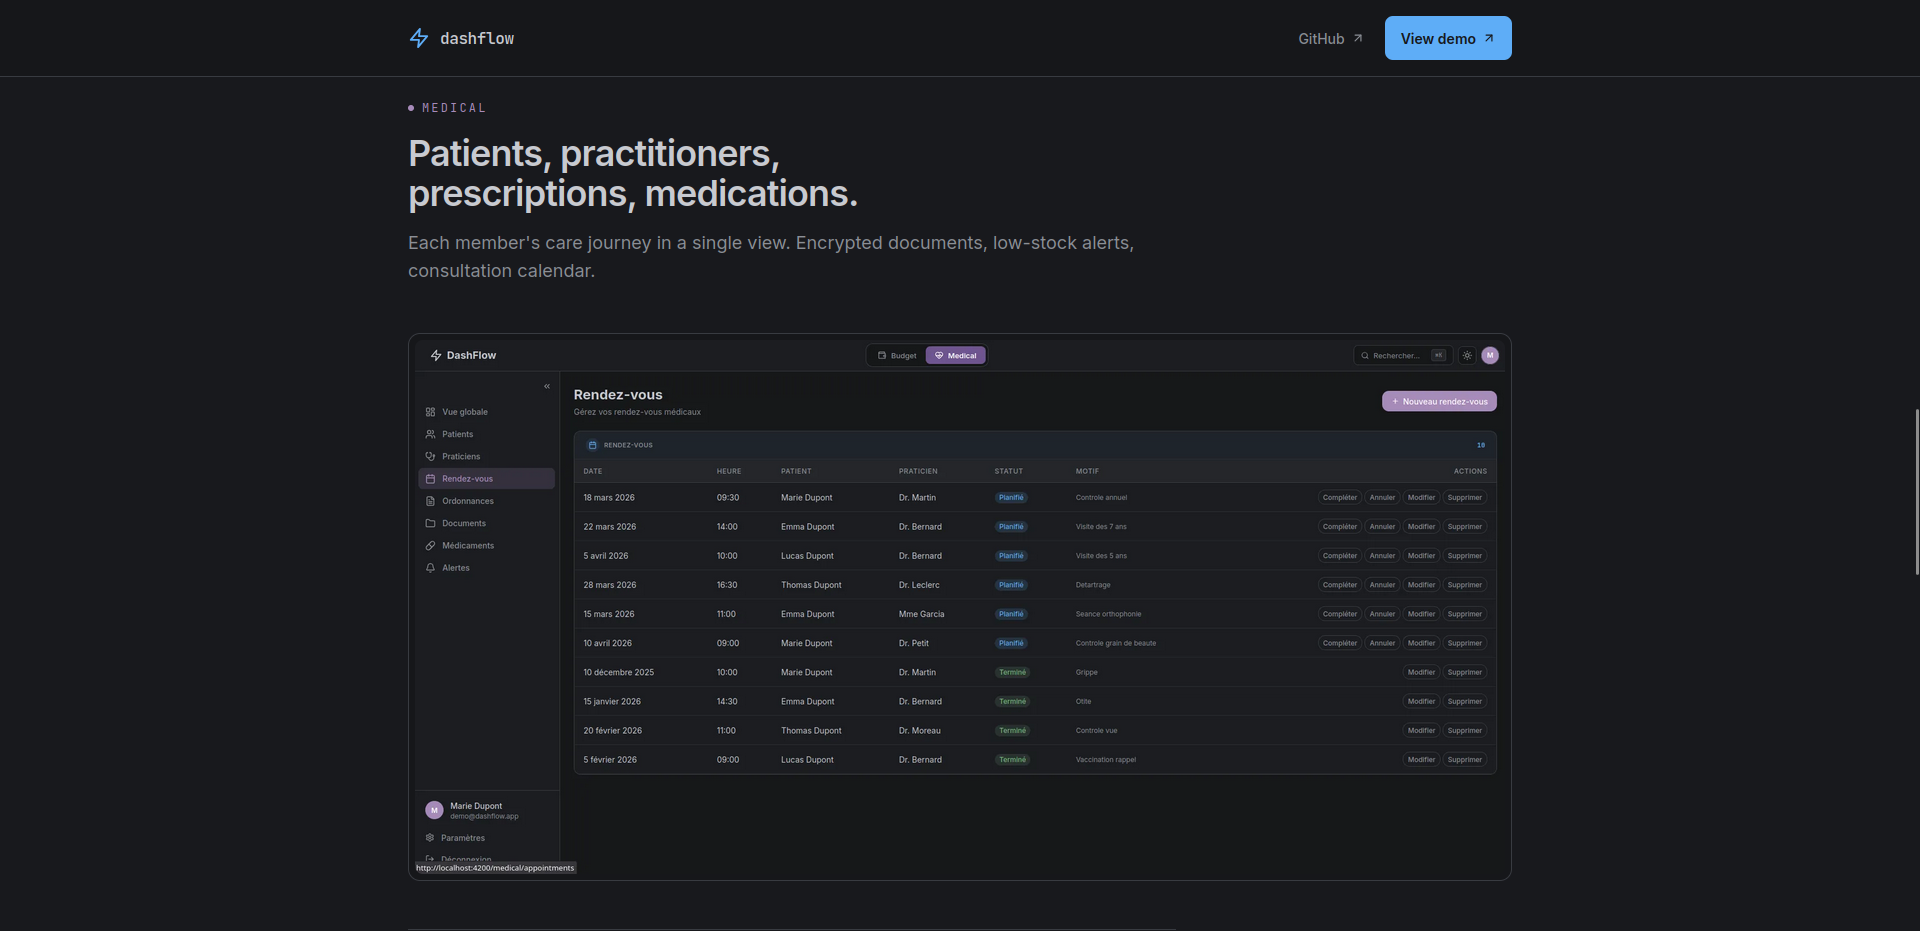Open Vue globale in the sidebar
Screen dimensions: 1920x931
[486, 412]
